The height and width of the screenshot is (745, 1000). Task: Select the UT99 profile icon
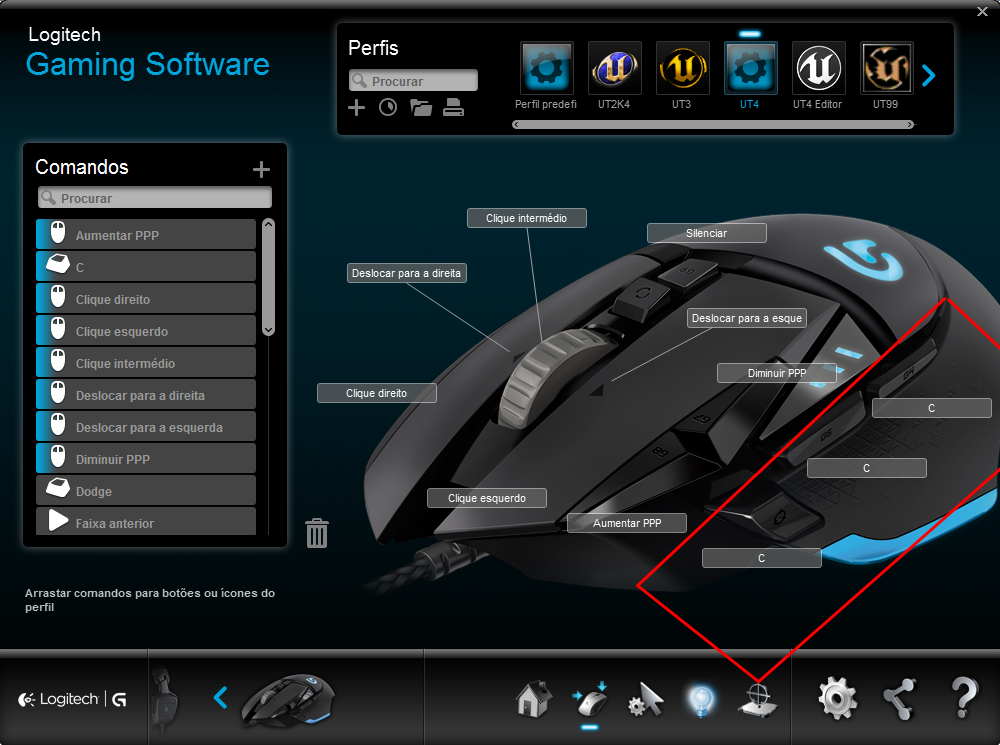pos(886,68)
